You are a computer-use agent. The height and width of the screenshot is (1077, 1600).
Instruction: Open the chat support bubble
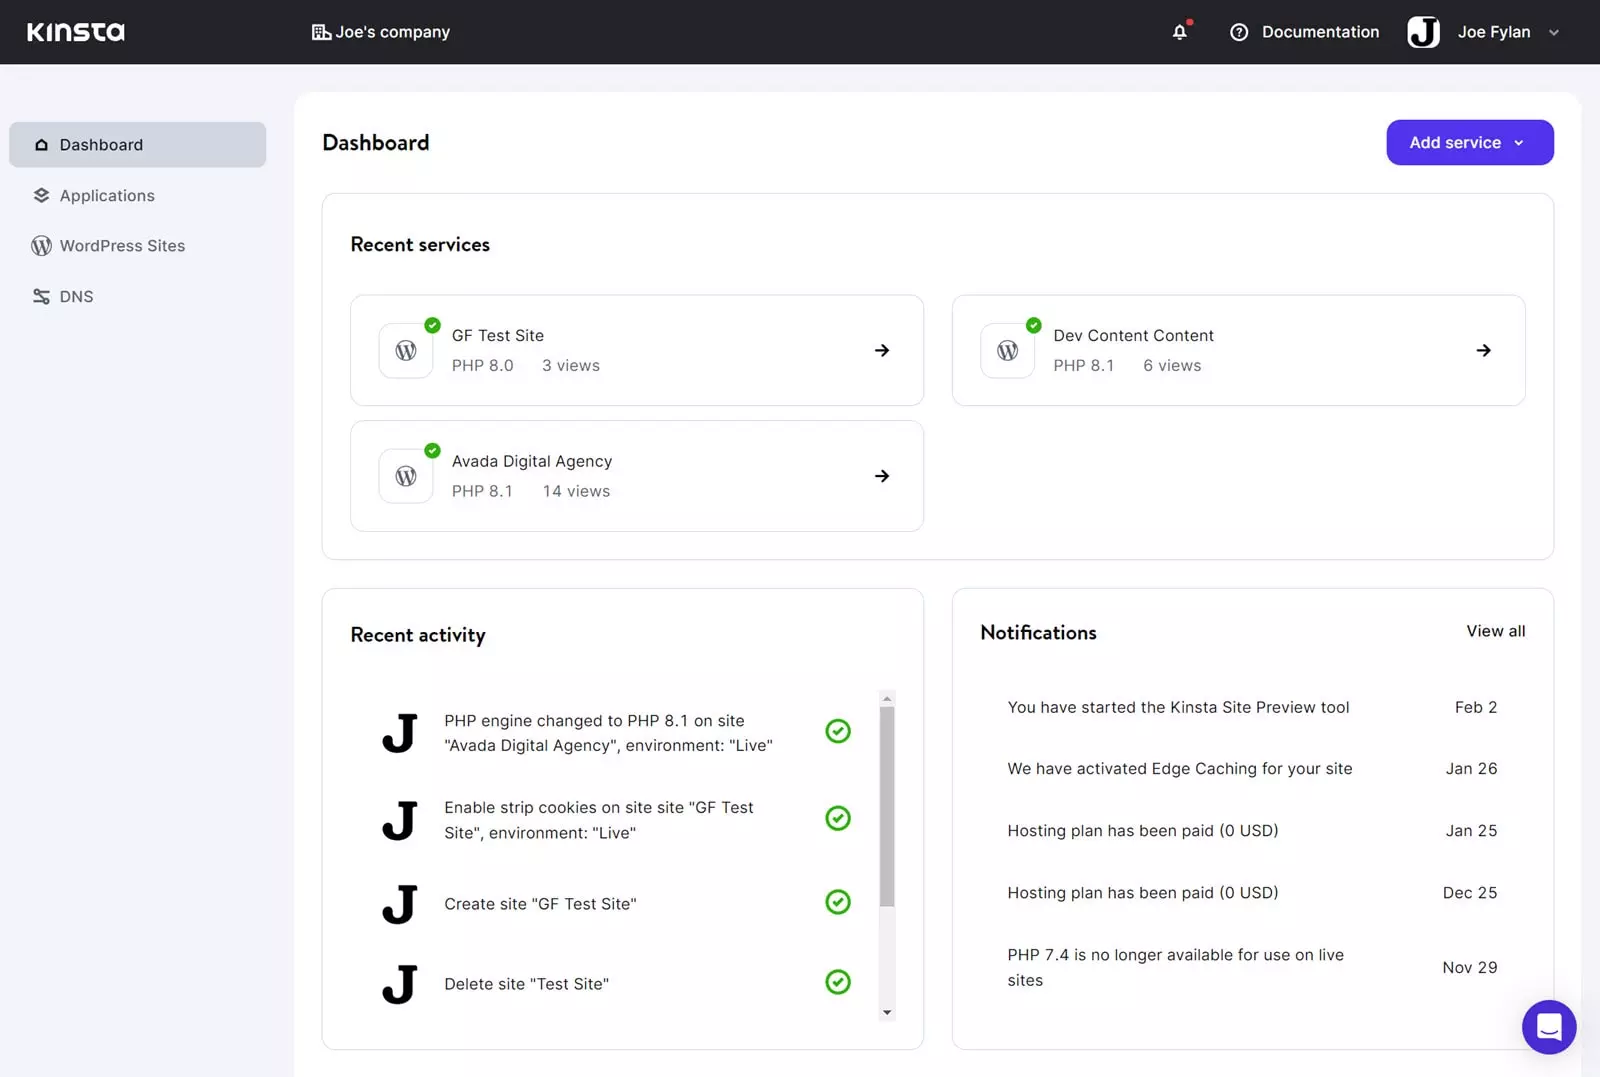point(1549,1027)
